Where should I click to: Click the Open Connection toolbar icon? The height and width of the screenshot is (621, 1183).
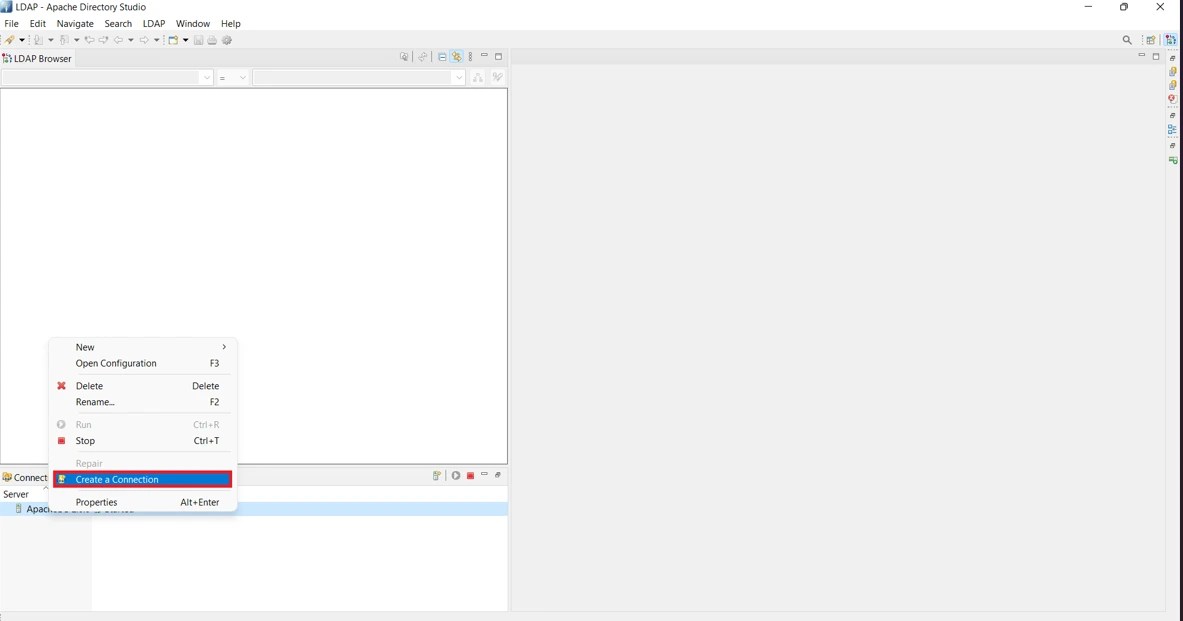pyautogui.click(x=38, y=40)
